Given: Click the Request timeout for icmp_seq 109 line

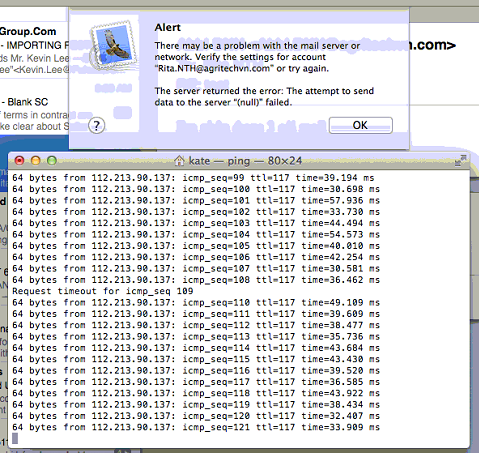Looking at the screenshot, I should [x=103, y=291].
